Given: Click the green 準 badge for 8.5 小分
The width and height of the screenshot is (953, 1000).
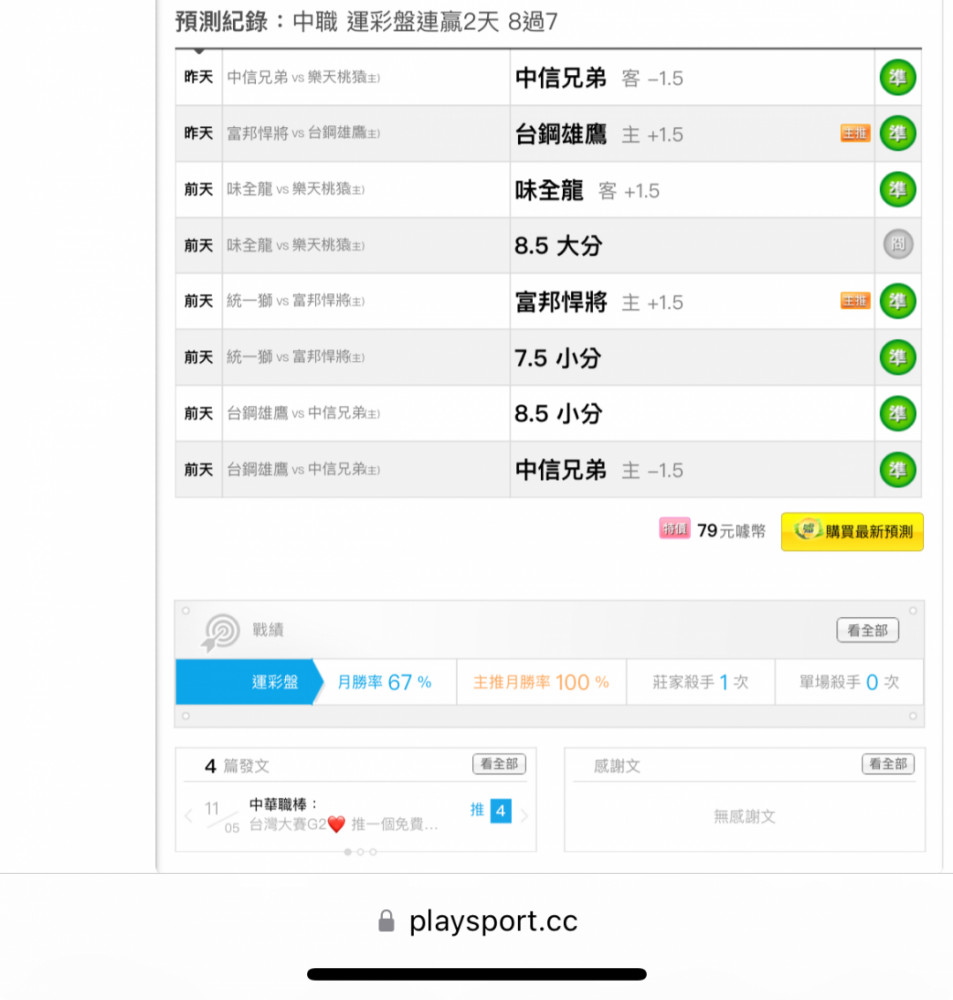Looking at the screenshot, I should [x=898, y=413].
